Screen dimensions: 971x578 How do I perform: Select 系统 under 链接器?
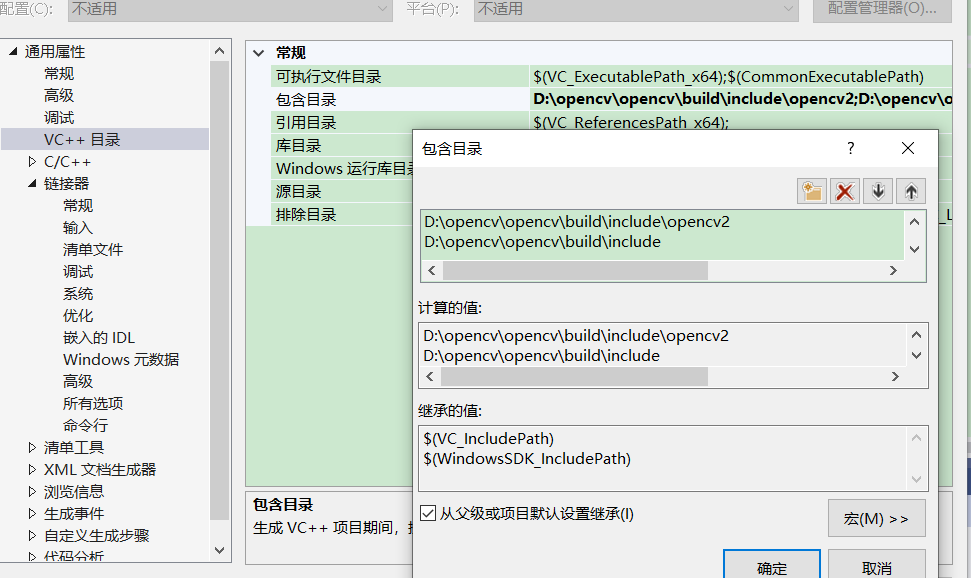coord(78,294)
